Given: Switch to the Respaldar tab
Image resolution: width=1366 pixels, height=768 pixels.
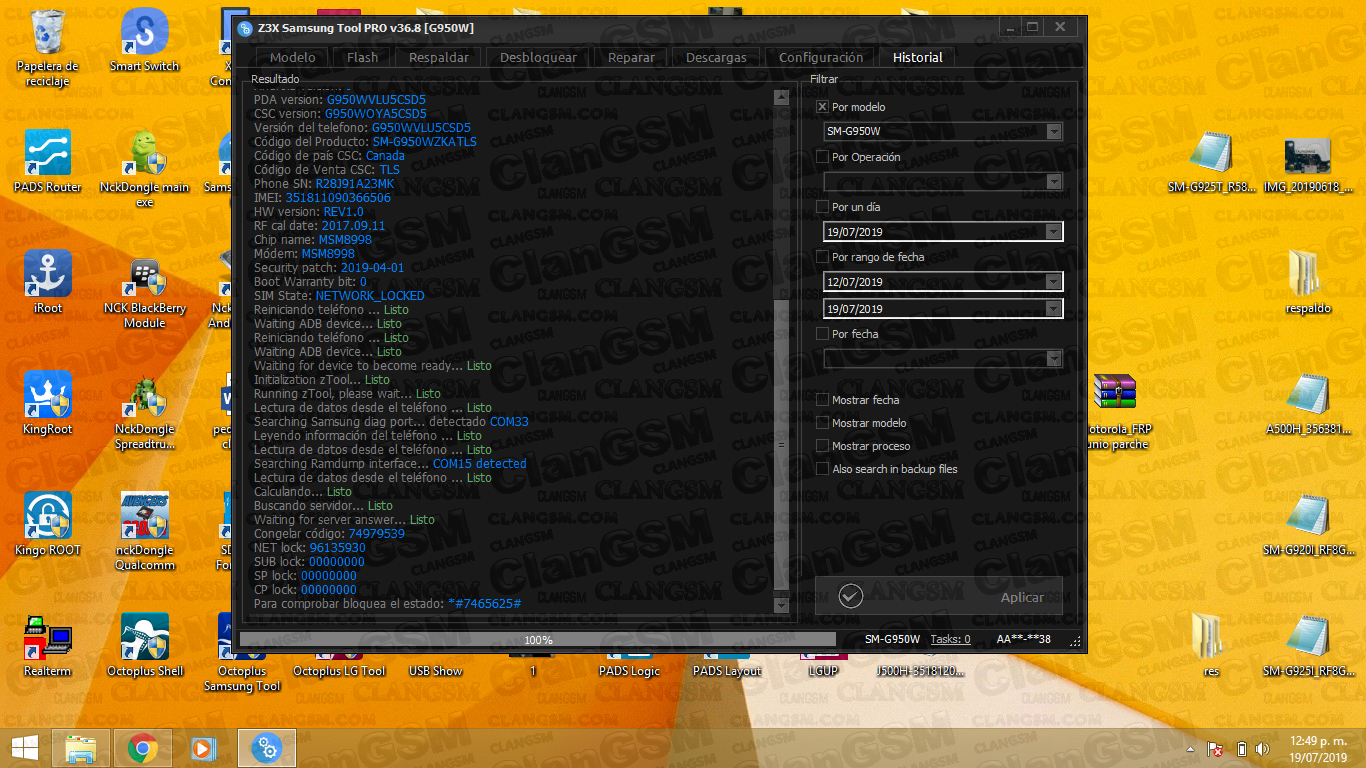Looking at the screenshot, I should tap(439, 58).
